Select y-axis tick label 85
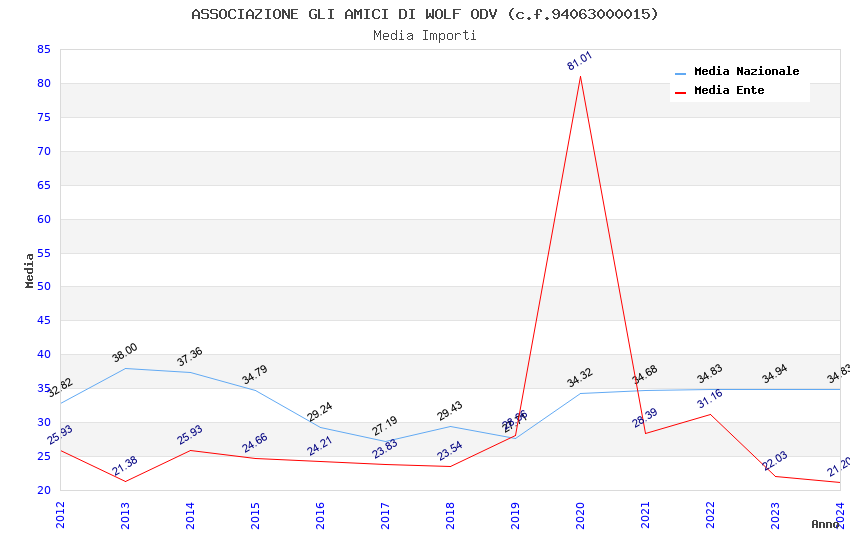The height and width of the screenshot is (550, 850). [x=44, y=49]
